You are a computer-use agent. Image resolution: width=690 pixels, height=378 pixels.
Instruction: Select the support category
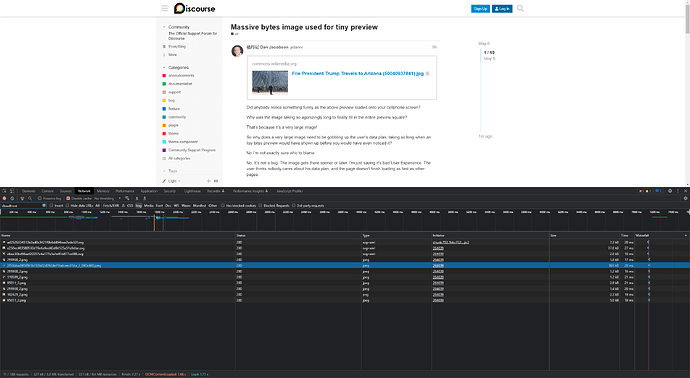click(x=175, y=92)
